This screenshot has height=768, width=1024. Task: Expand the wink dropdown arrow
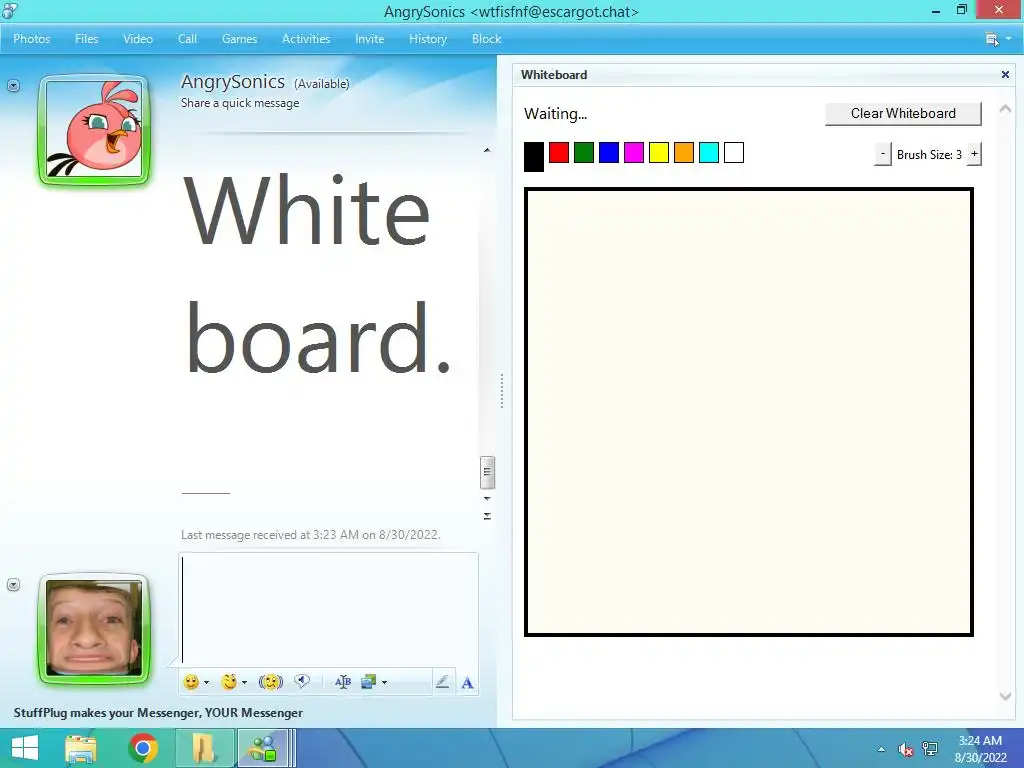(244, 683)
